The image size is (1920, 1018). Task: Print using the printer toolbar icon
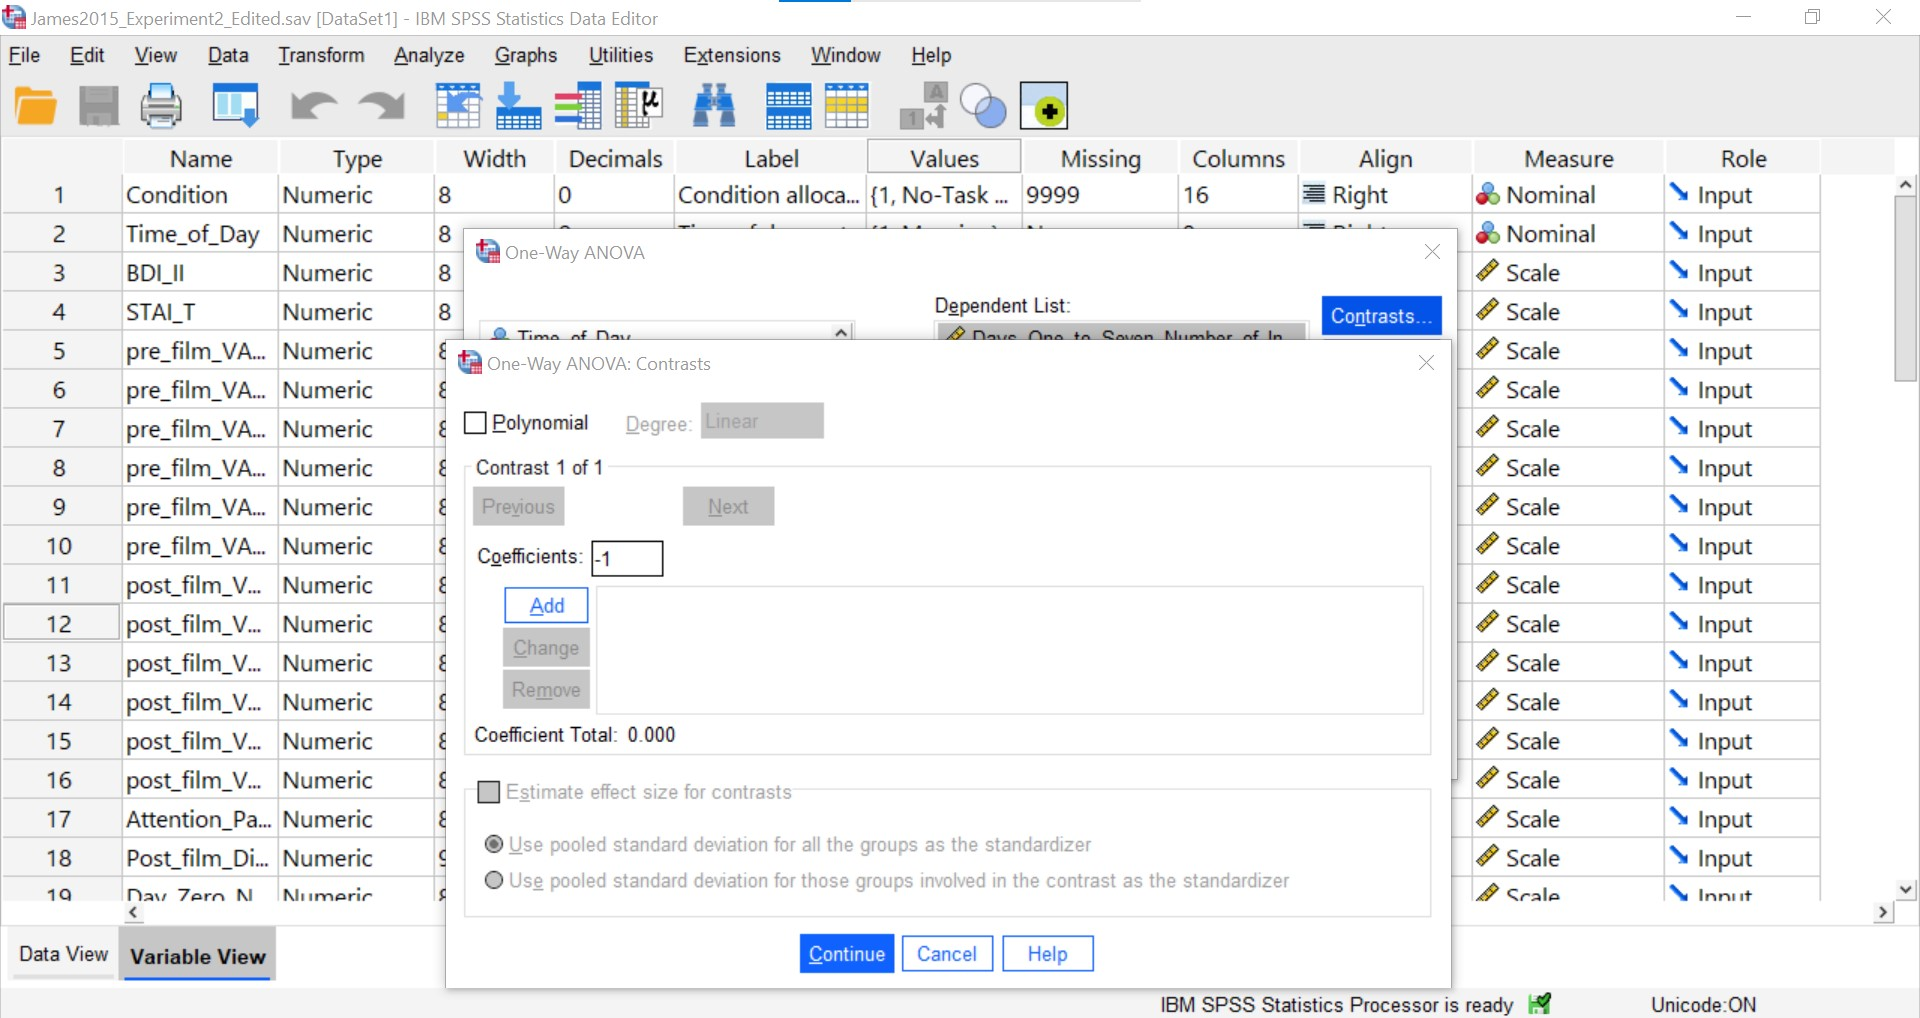tap(161, 106)
